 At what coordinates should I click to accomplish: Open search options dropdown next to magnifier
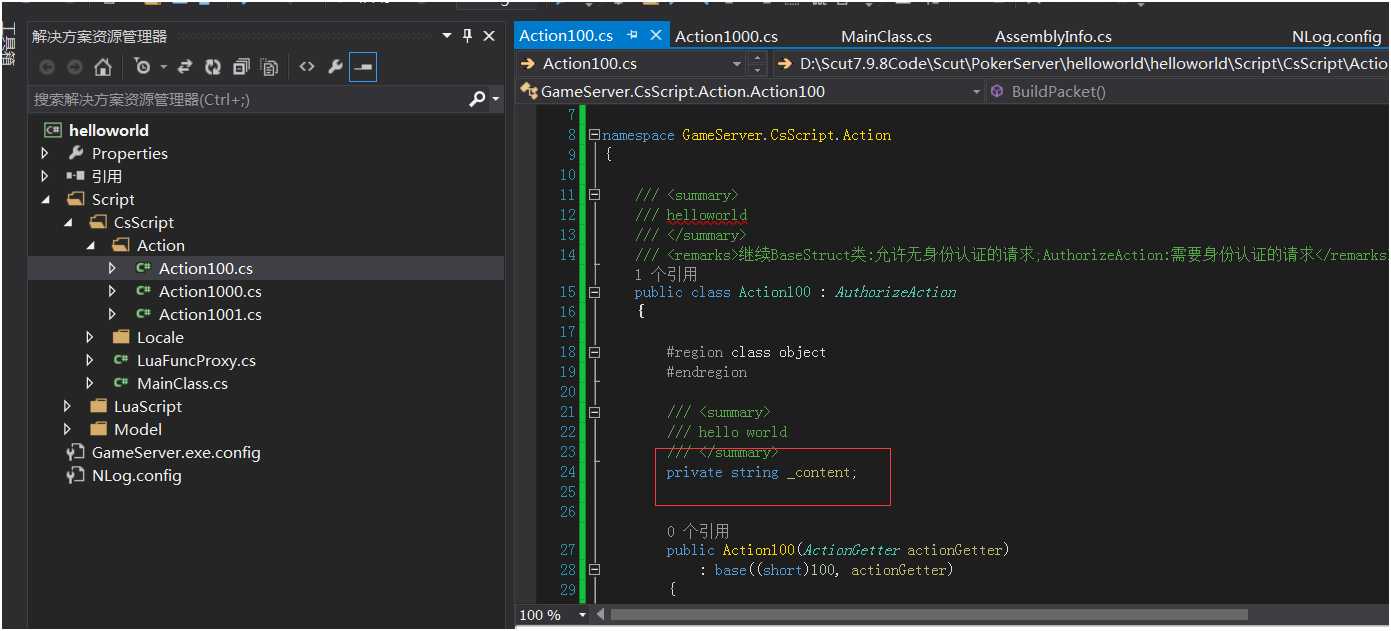click(x=495, y=100)
